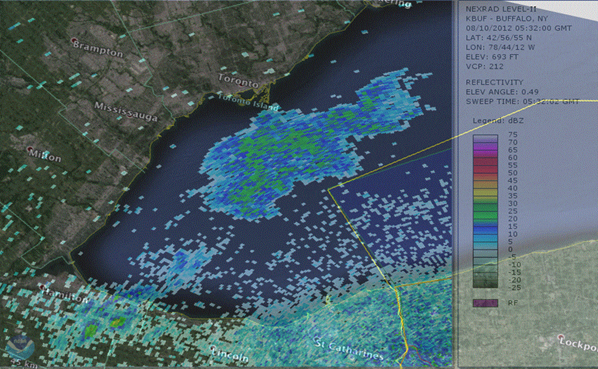Select the Hamilton city marker dot

[x=42, y=287]
